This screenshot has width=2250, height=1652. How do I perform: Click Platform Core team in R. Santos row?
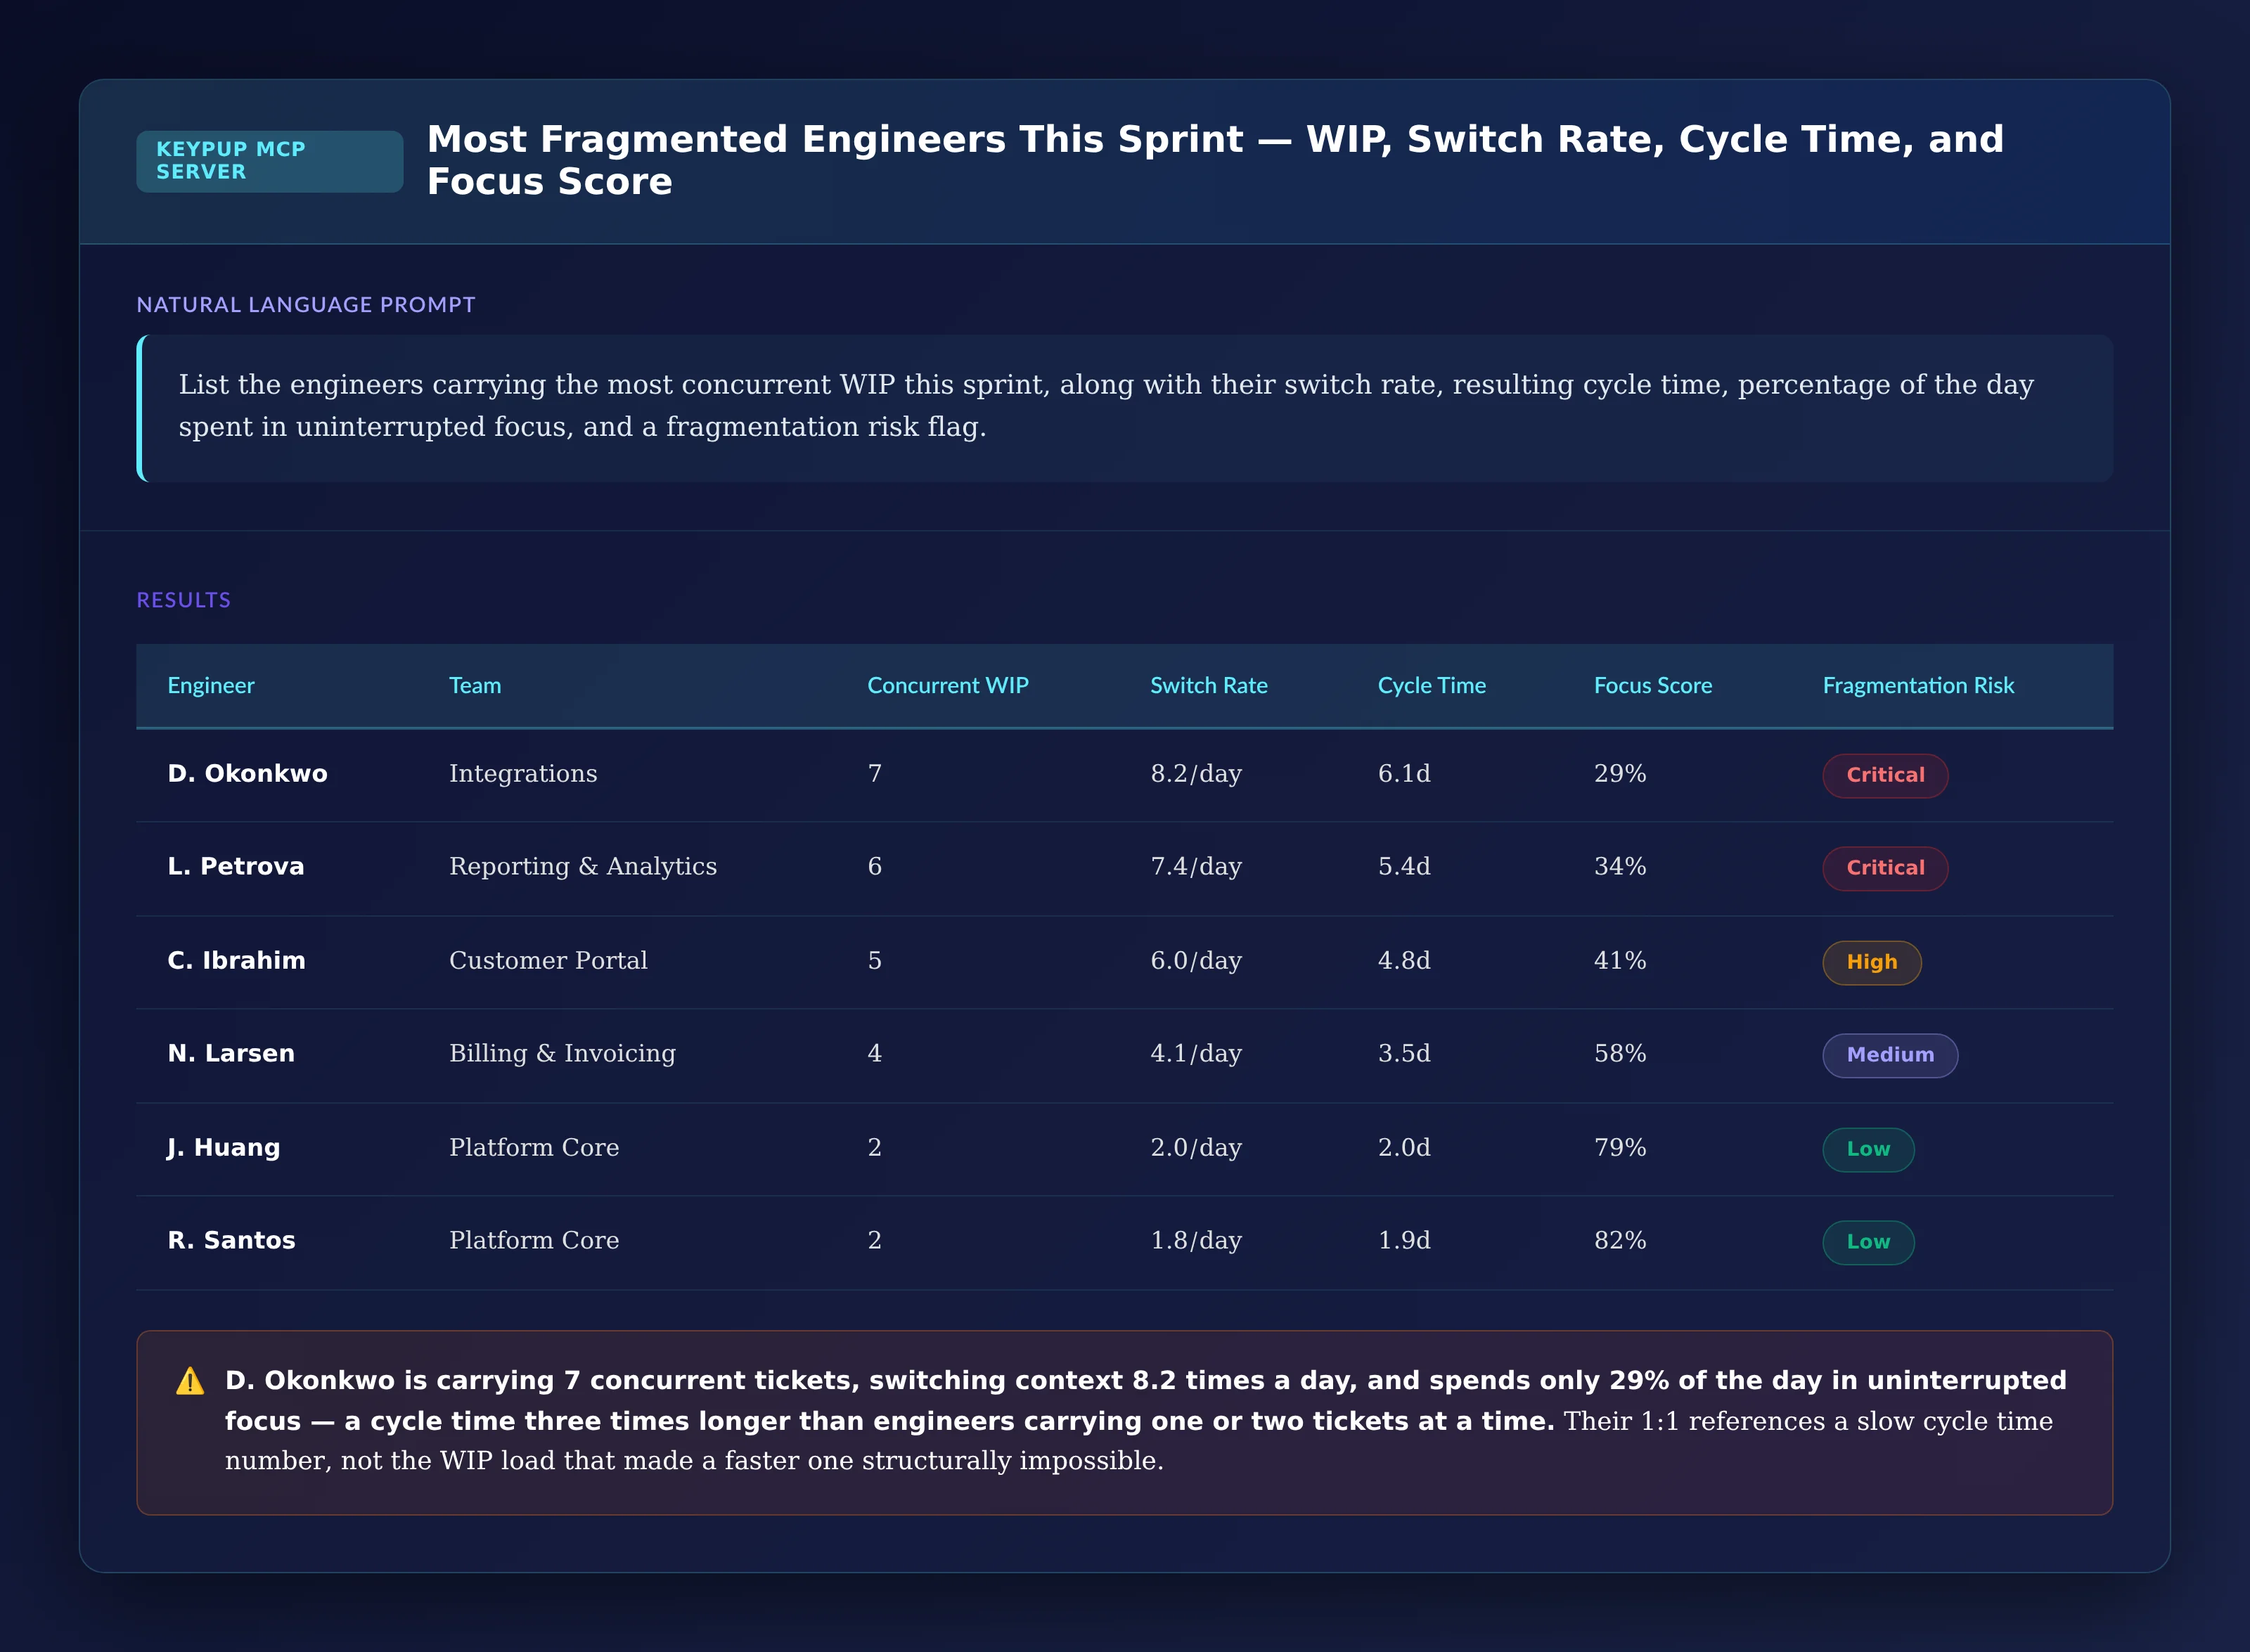coord(534,1241)
